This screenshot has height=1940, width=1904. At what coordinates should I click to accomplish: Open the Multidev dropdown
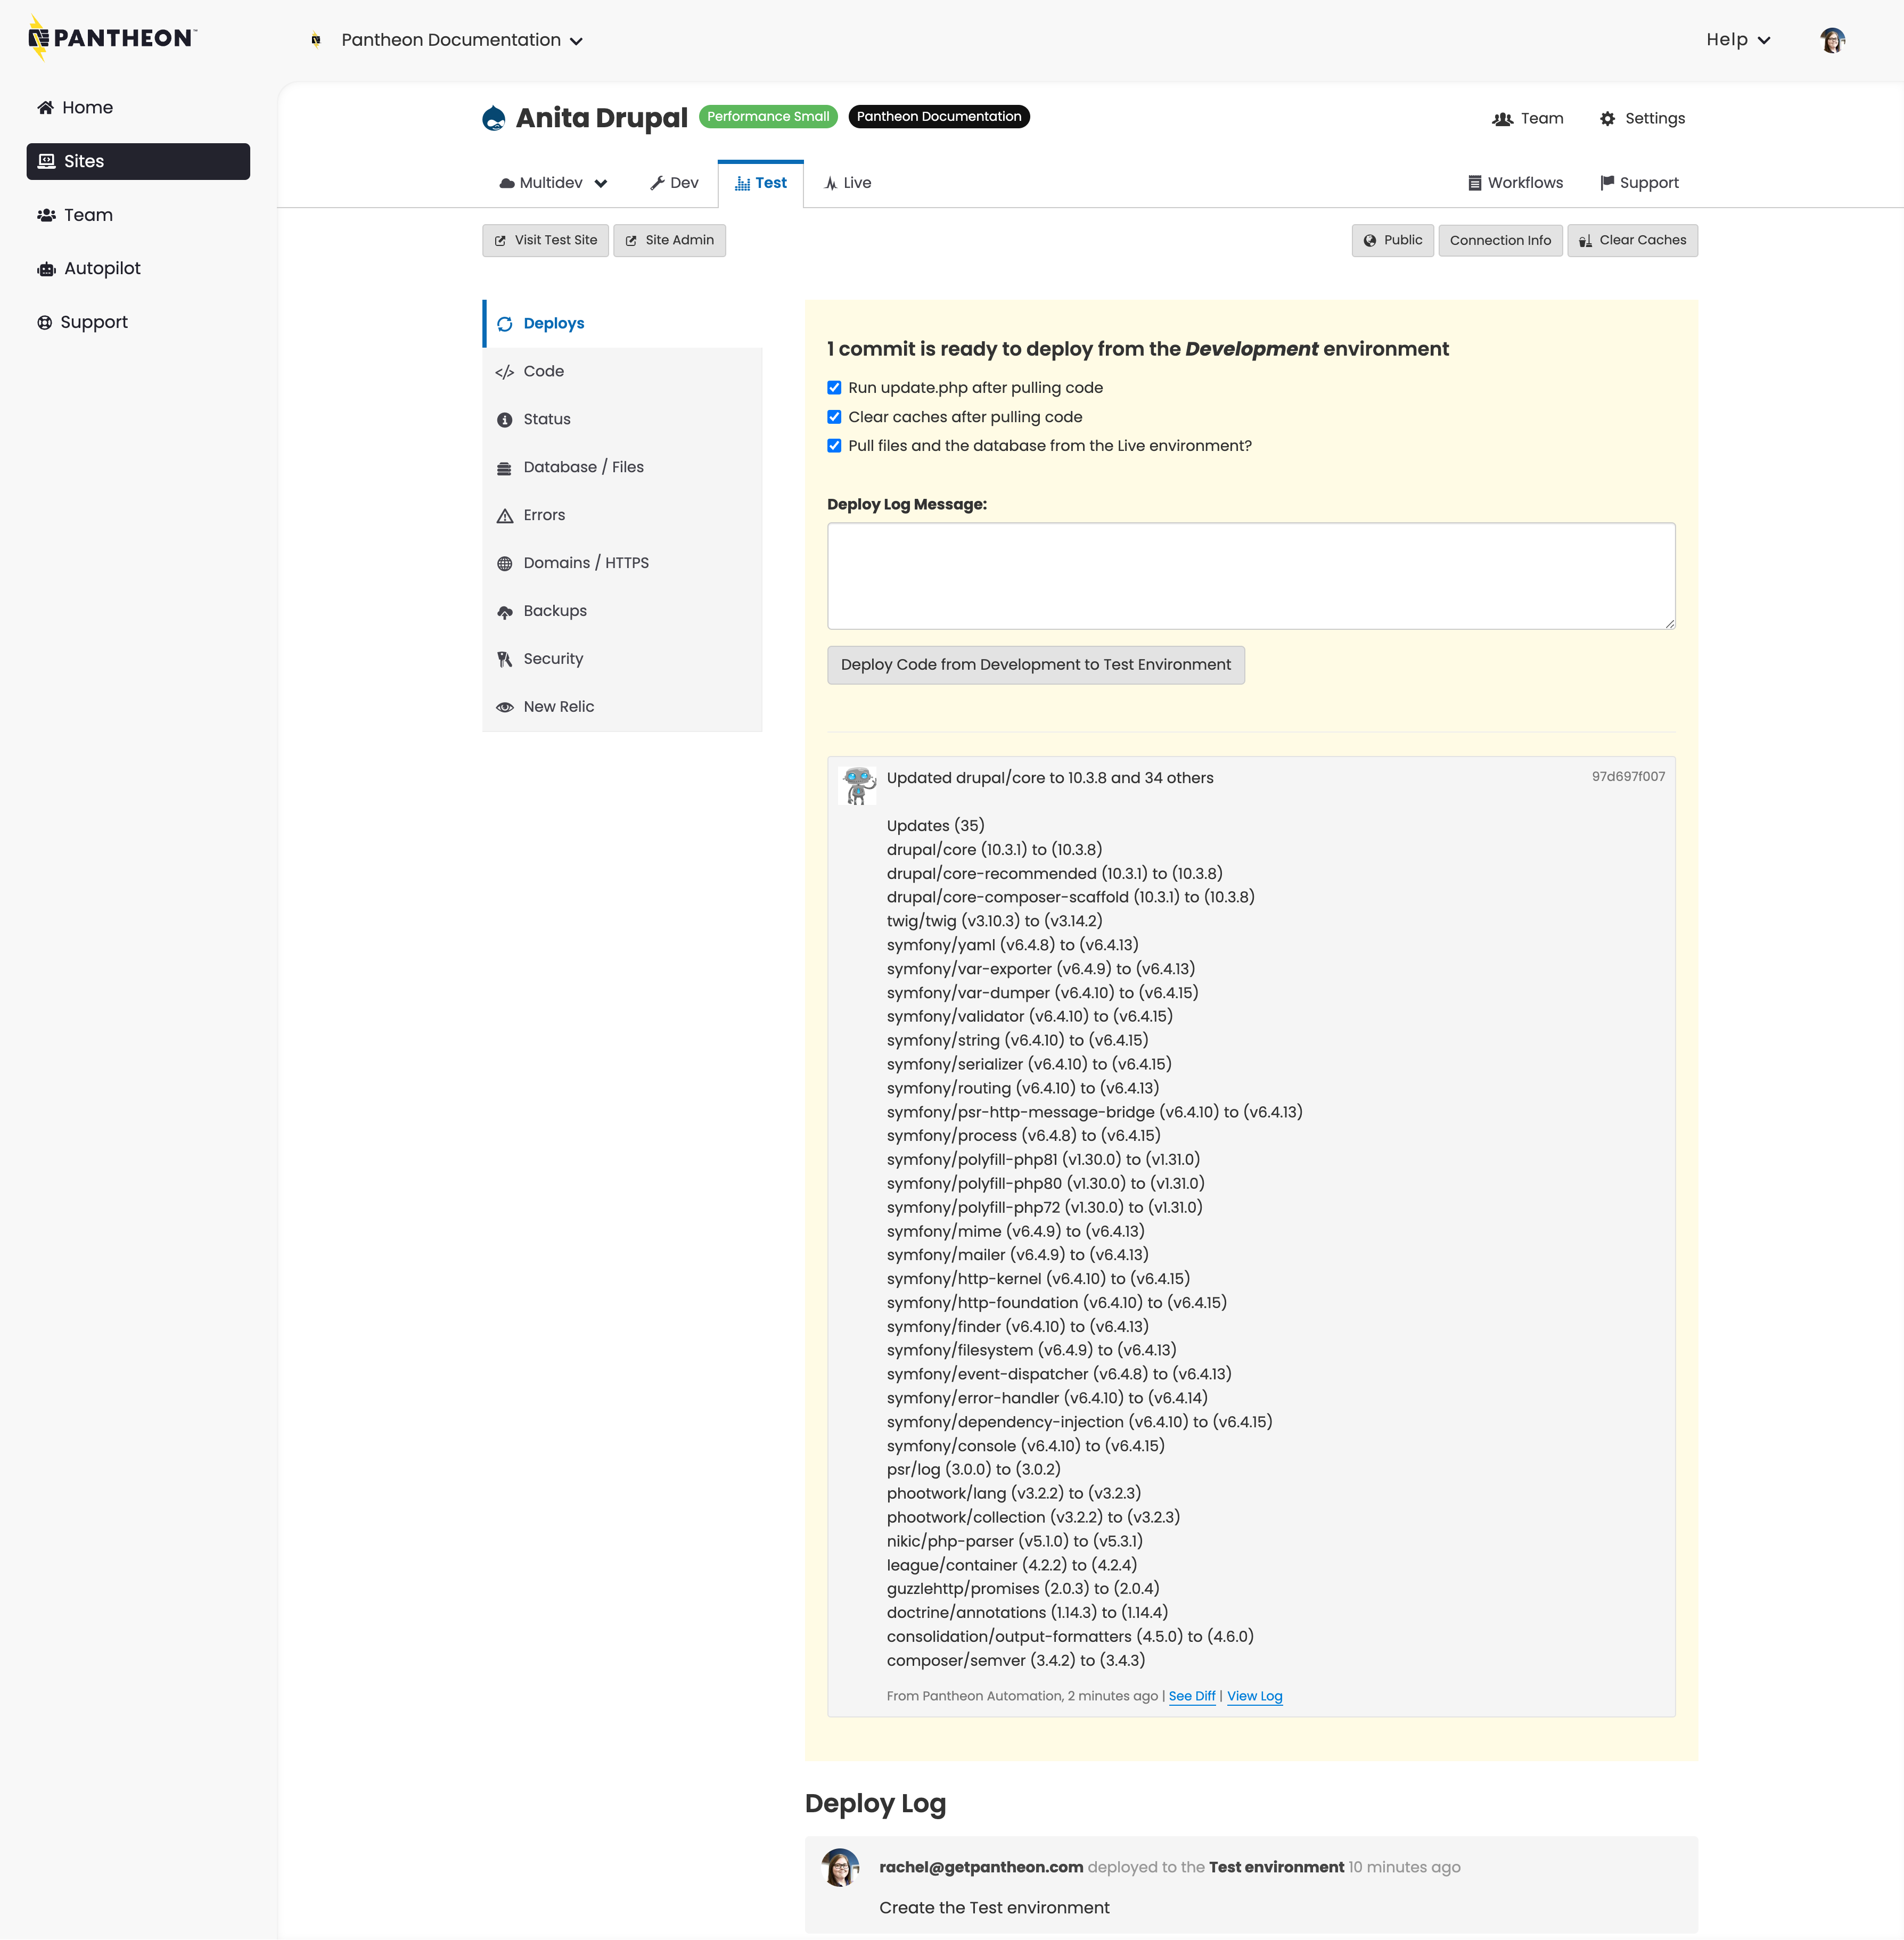(552, 183)
